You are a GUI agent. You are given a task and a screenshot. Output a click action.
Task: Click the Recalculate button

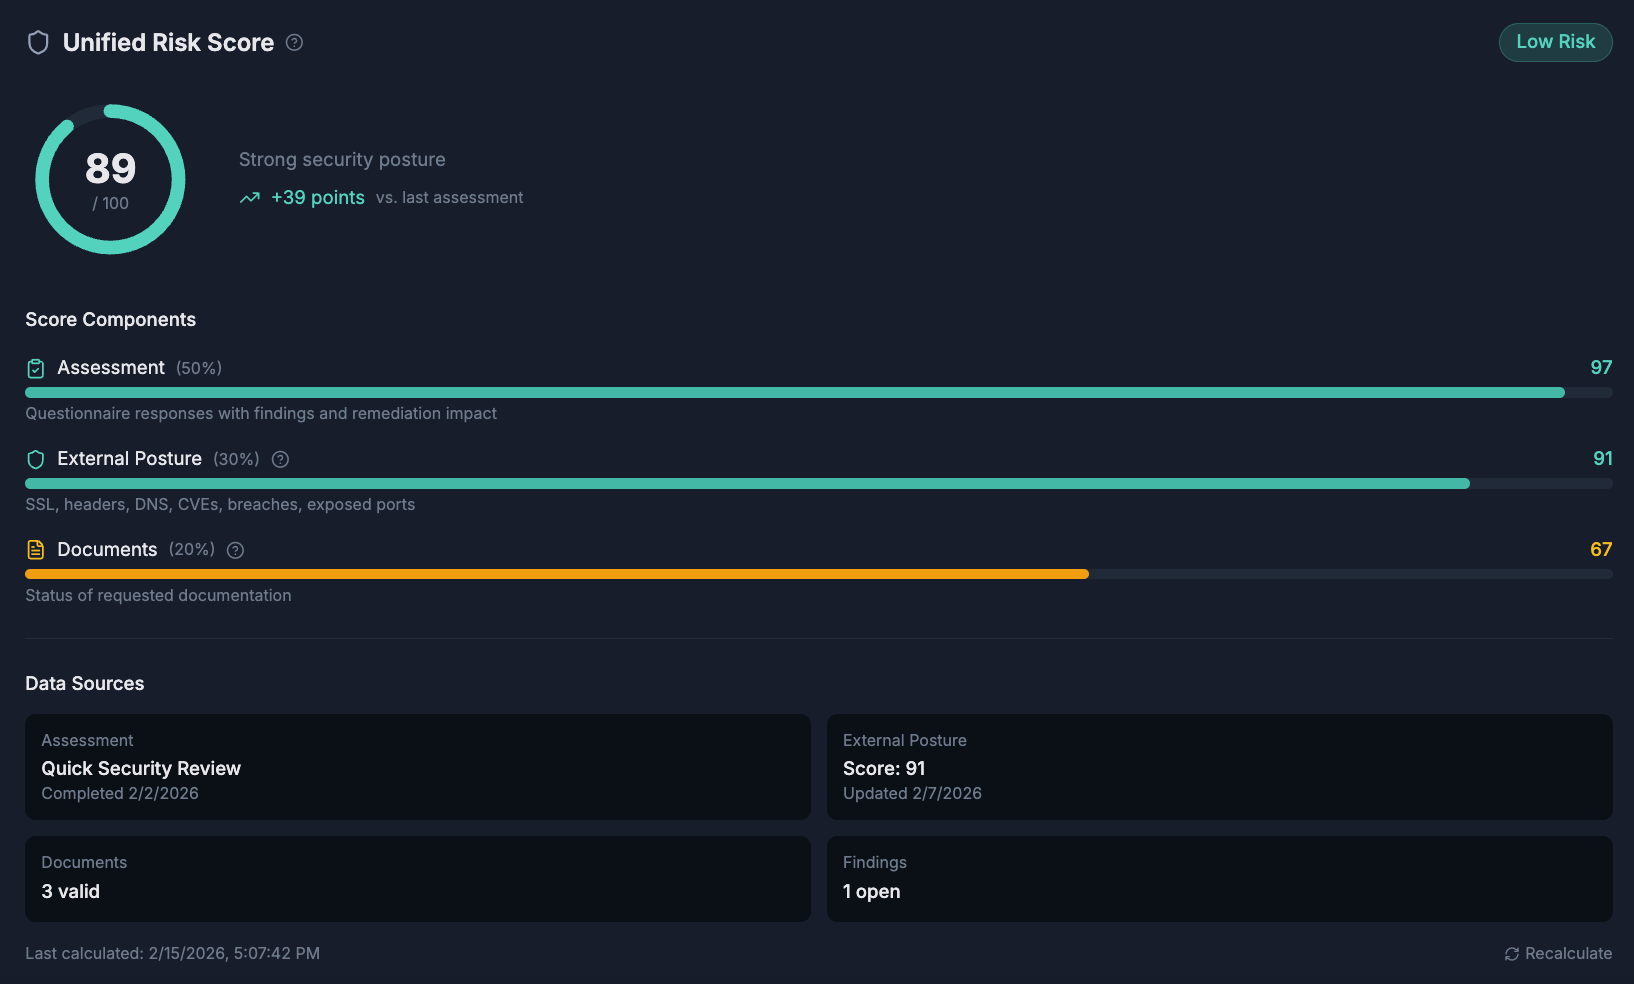click(x=1558, y=953)
